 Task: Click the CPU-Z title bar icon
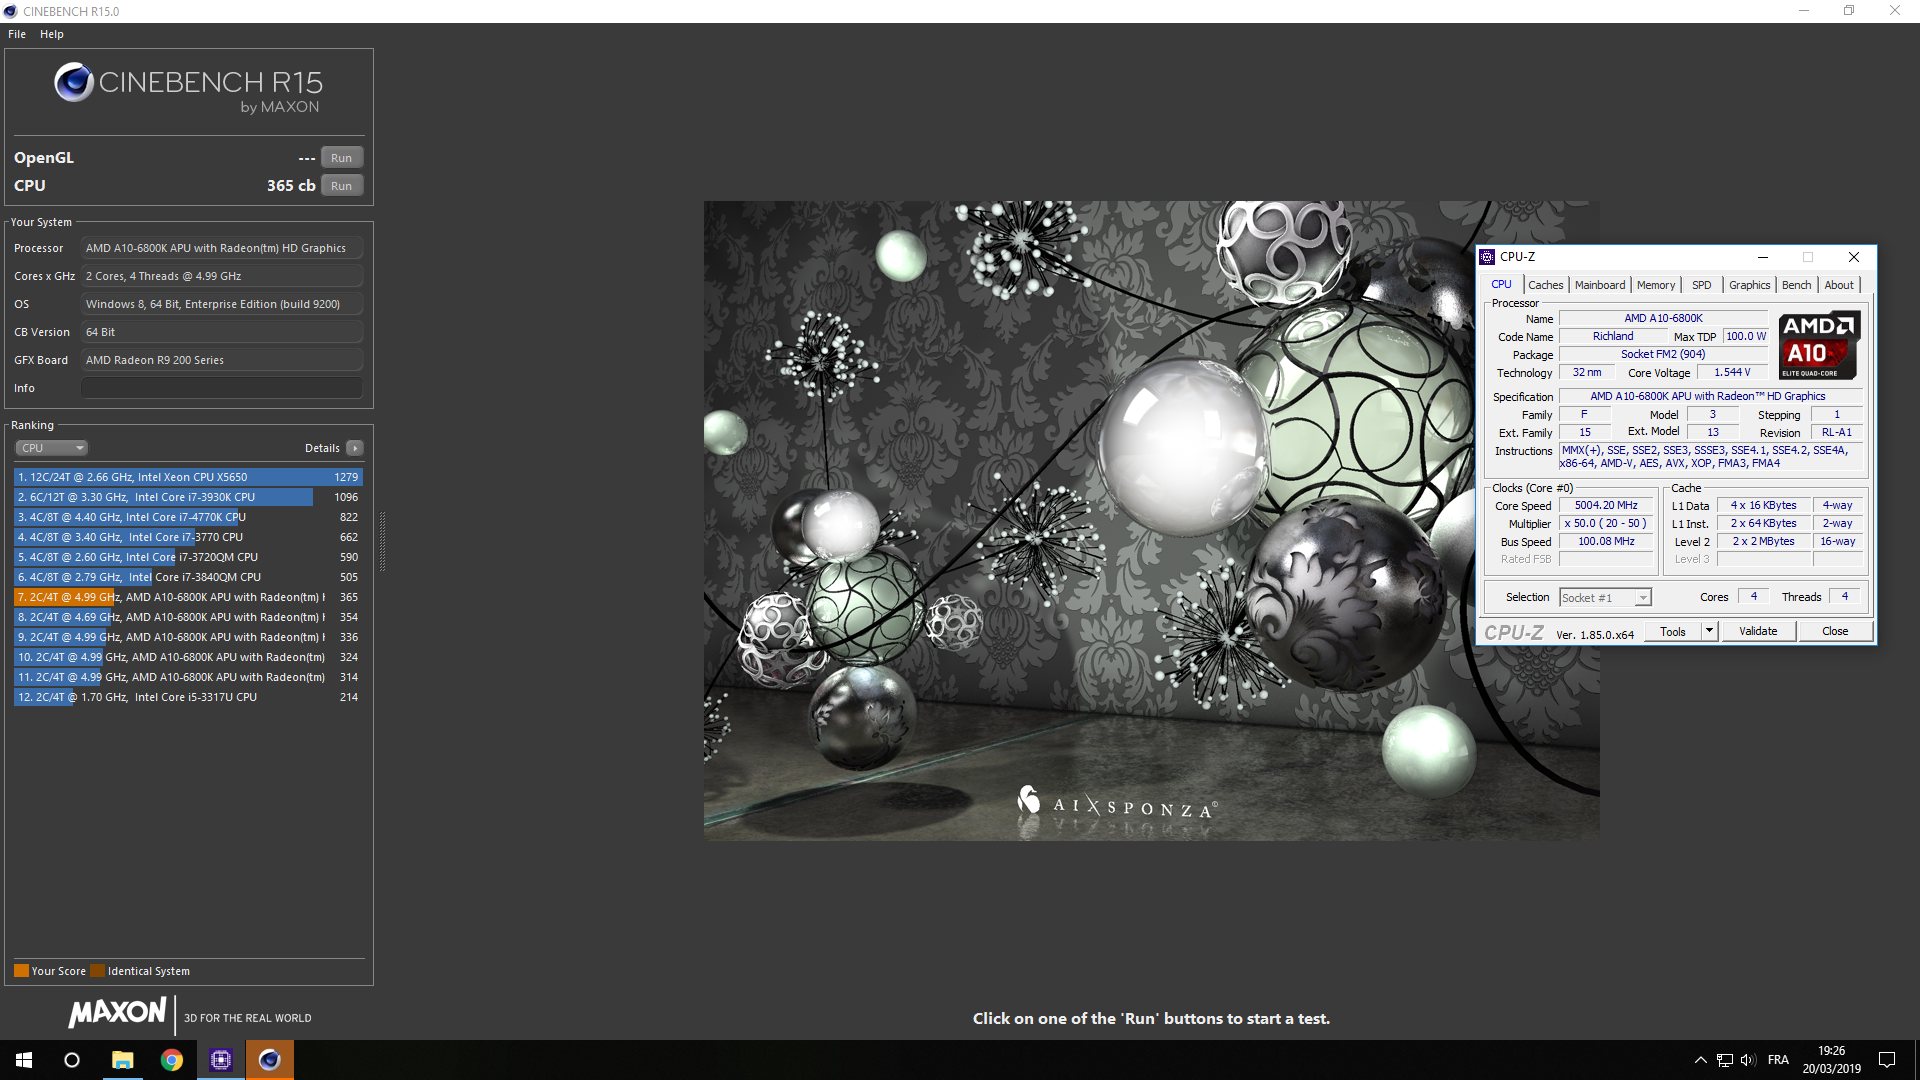pyautogui.click(x=1487, y=257)
